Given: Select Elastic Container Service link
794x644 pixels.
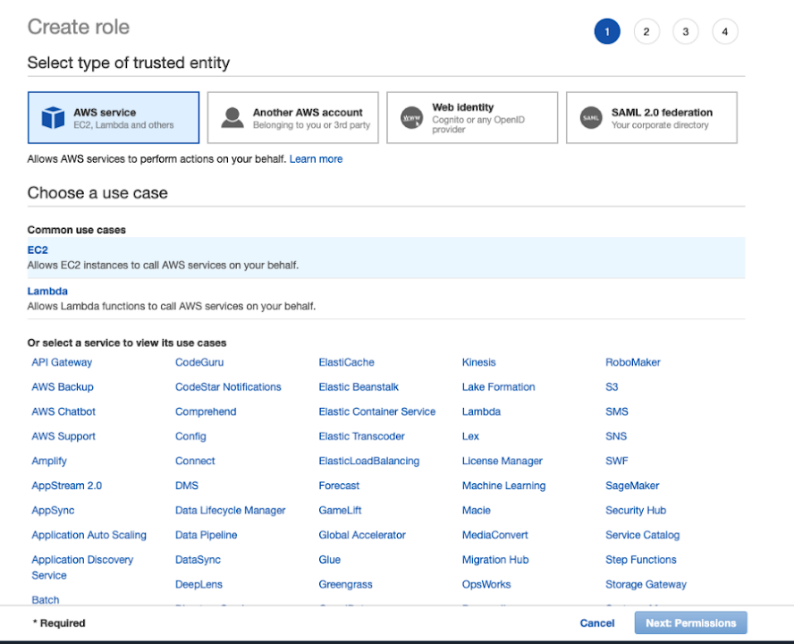Looking at the screenshot, I should pyautogui.click(x=377, y=412).
